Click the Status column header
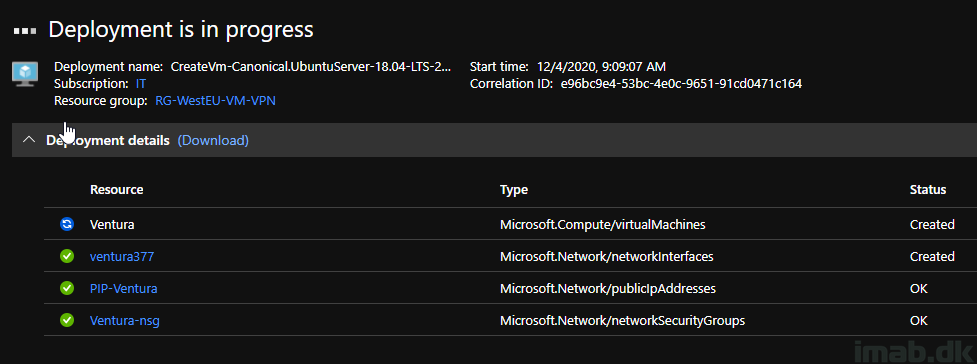This screenshot has height=364, width=977. (x=928, y=189)
